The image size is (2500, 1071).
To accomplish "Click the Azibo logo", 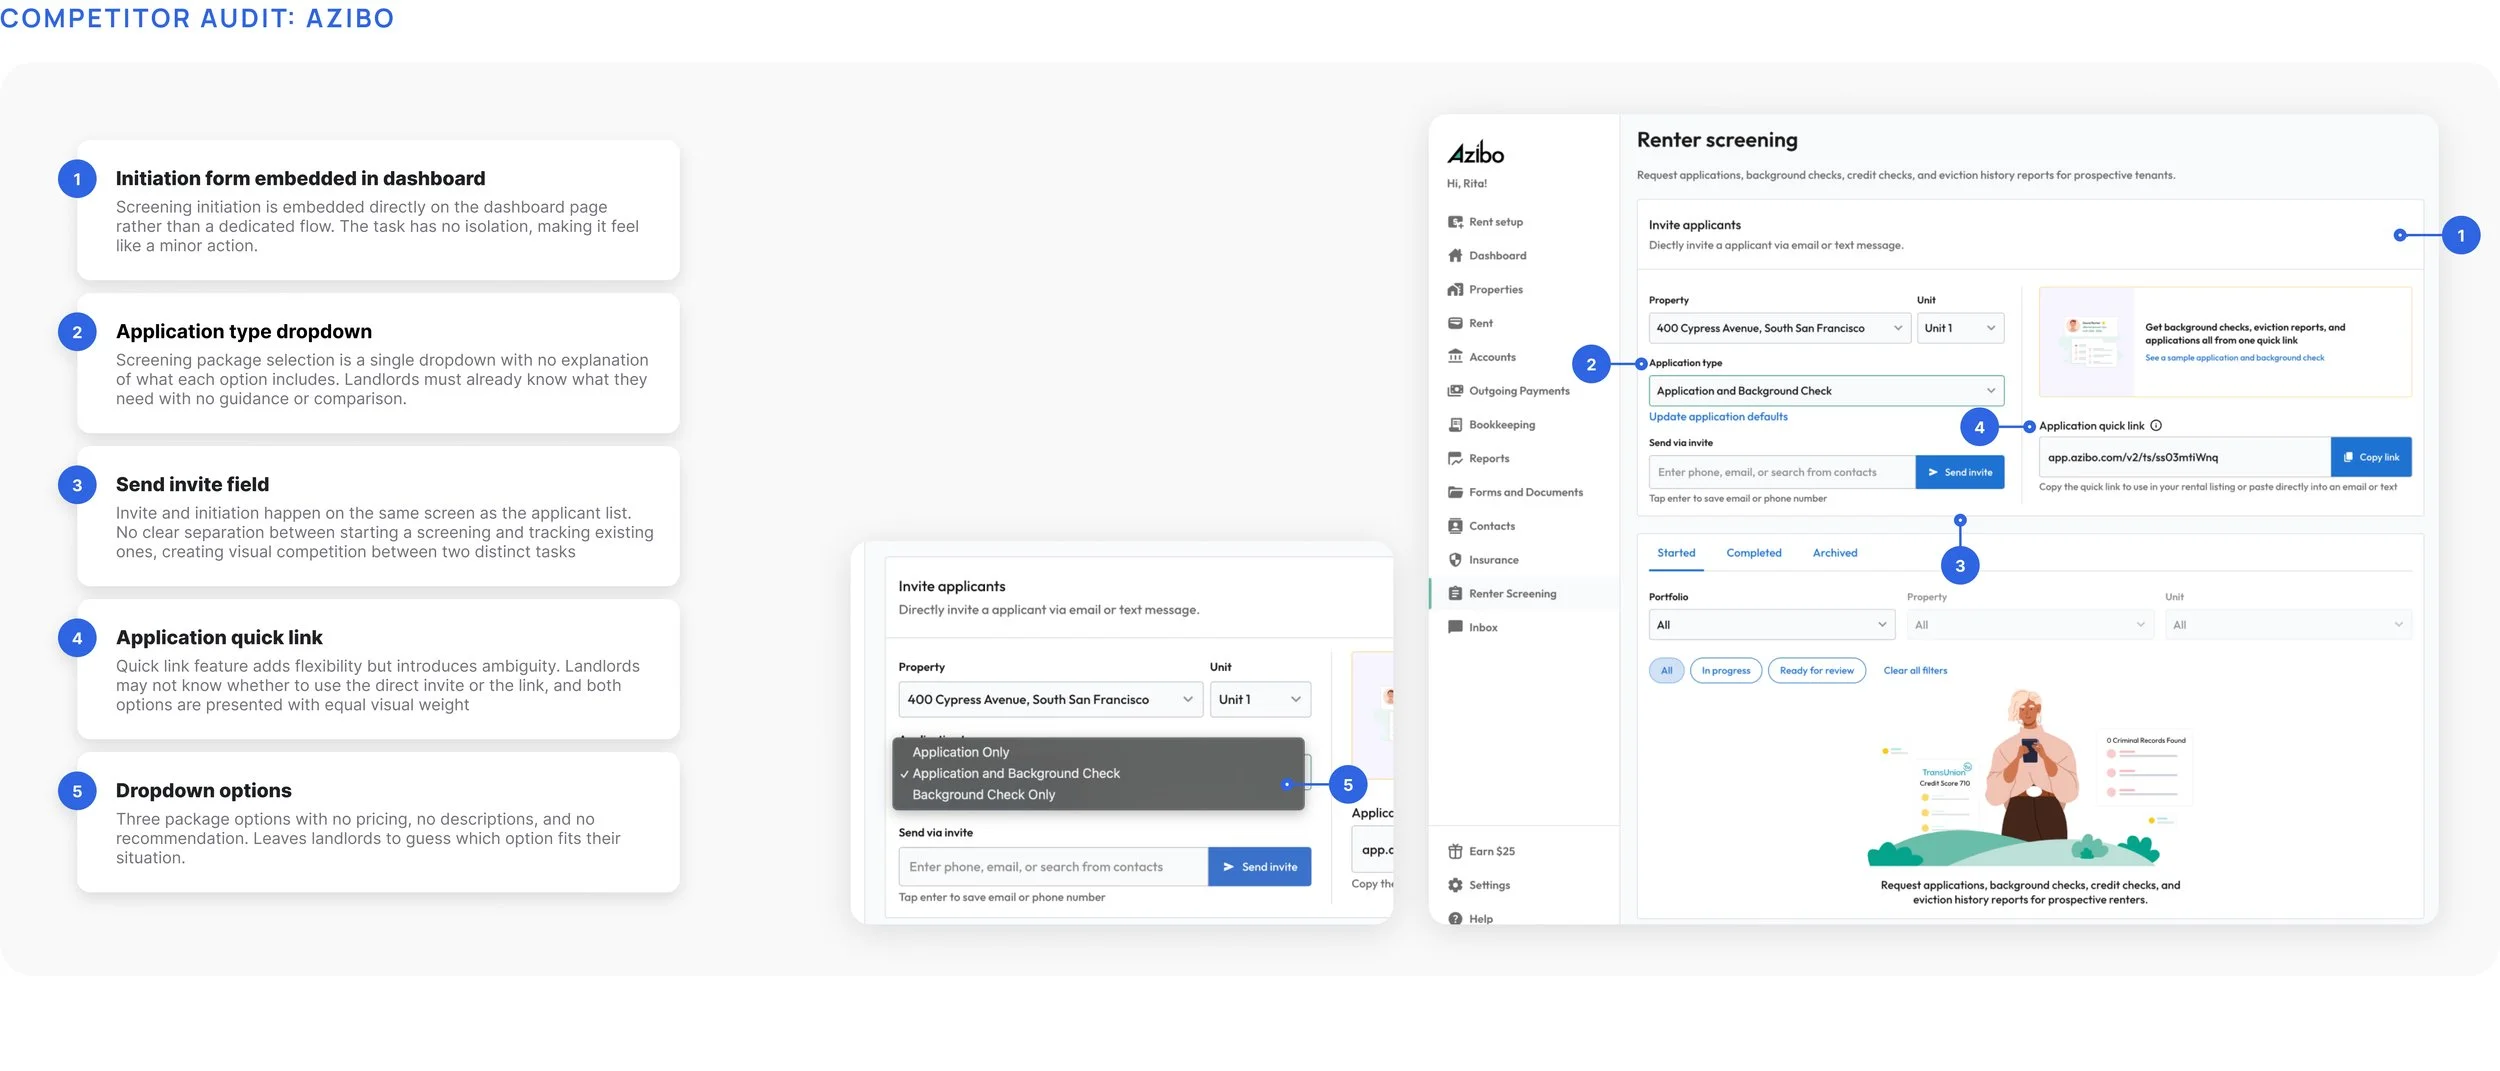I will (1475, 153).
